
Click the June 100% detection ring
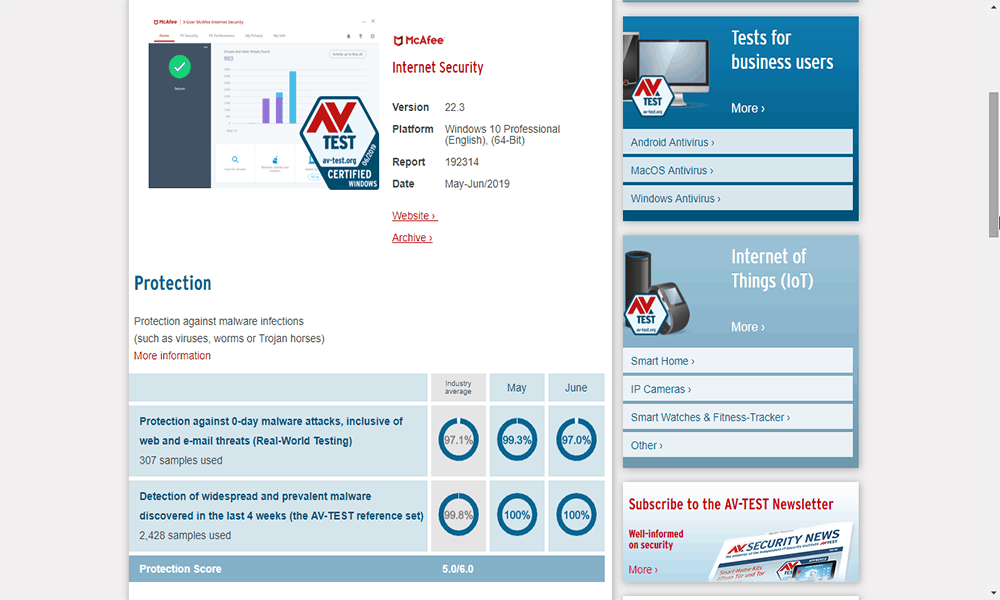click(576, 515)
